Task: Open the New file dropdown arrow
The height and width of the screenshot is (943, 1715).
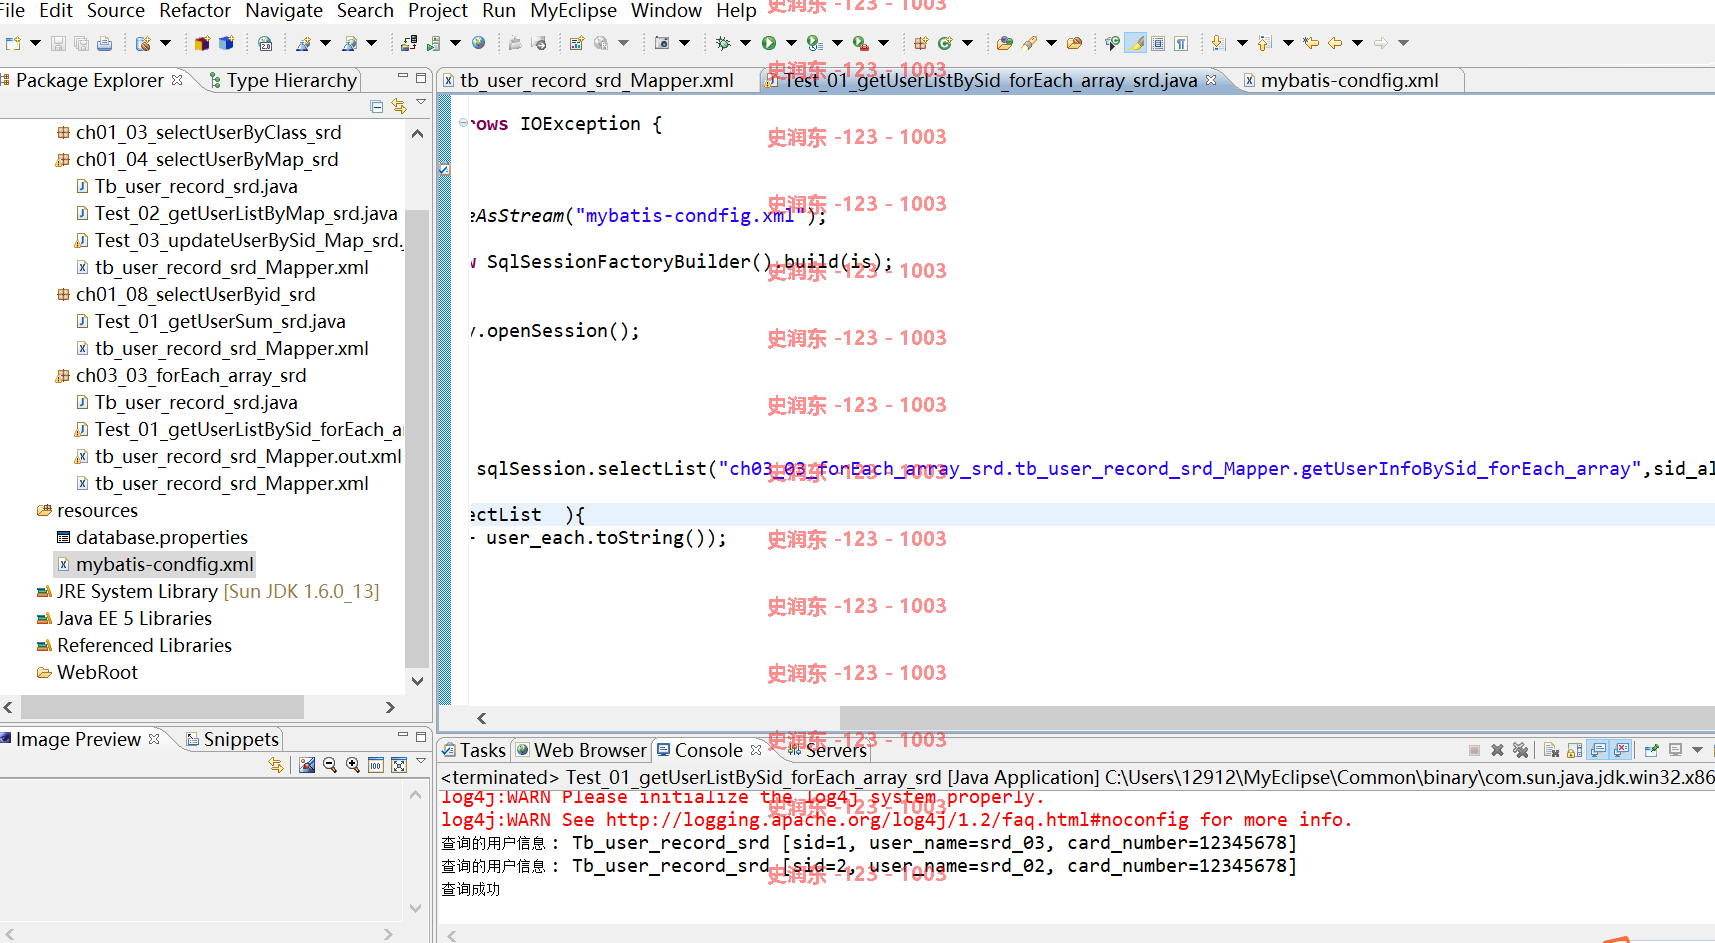Action: click(35, 43)
